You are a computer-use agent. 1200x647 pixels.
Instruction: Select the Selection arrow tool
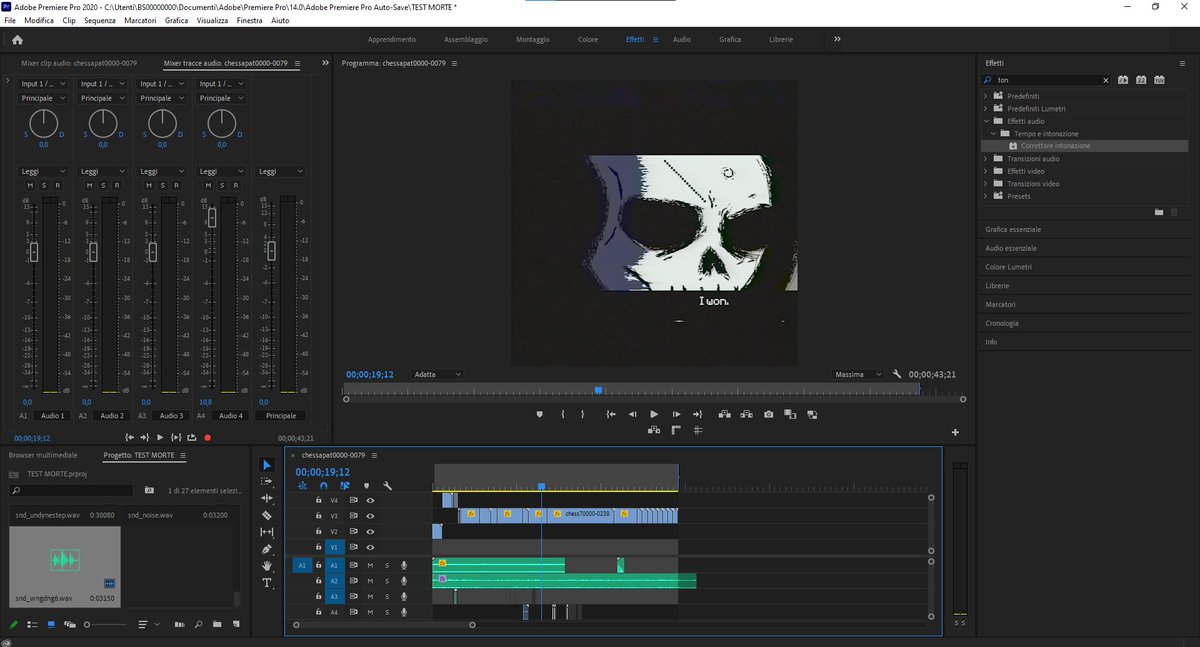[x=267, y=465]
